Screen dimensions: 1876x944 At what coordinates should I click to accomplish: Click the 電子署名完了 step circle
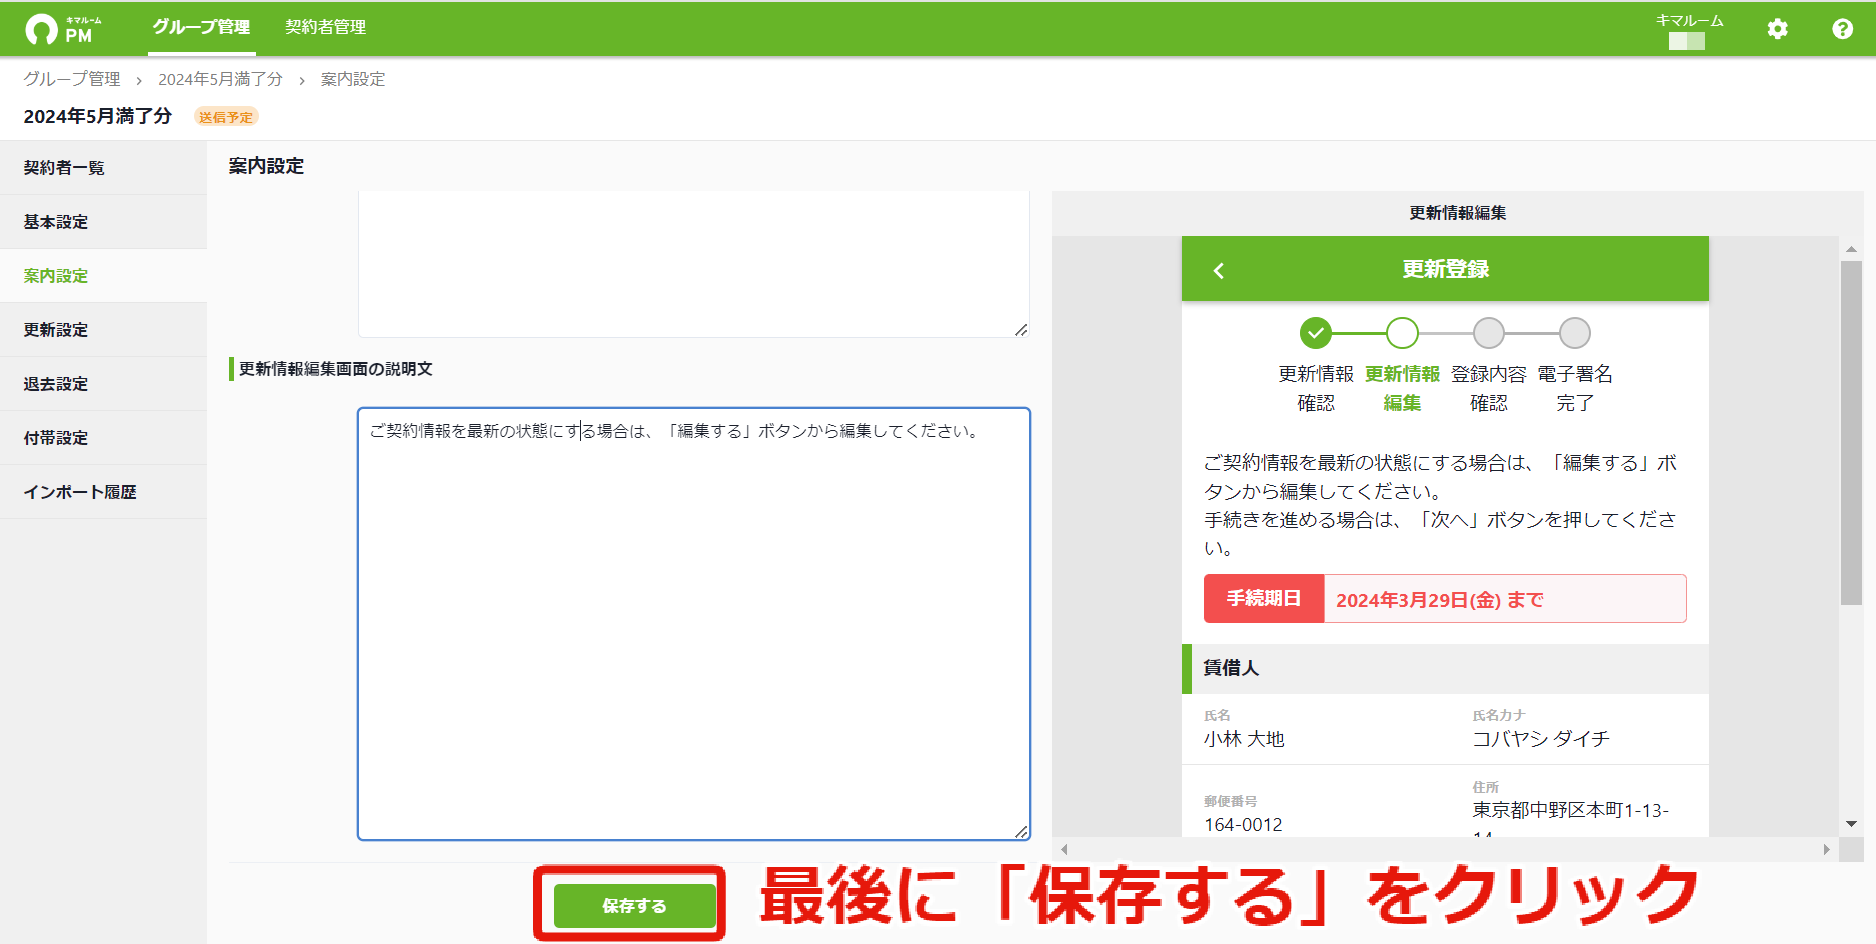point(1574,333)
